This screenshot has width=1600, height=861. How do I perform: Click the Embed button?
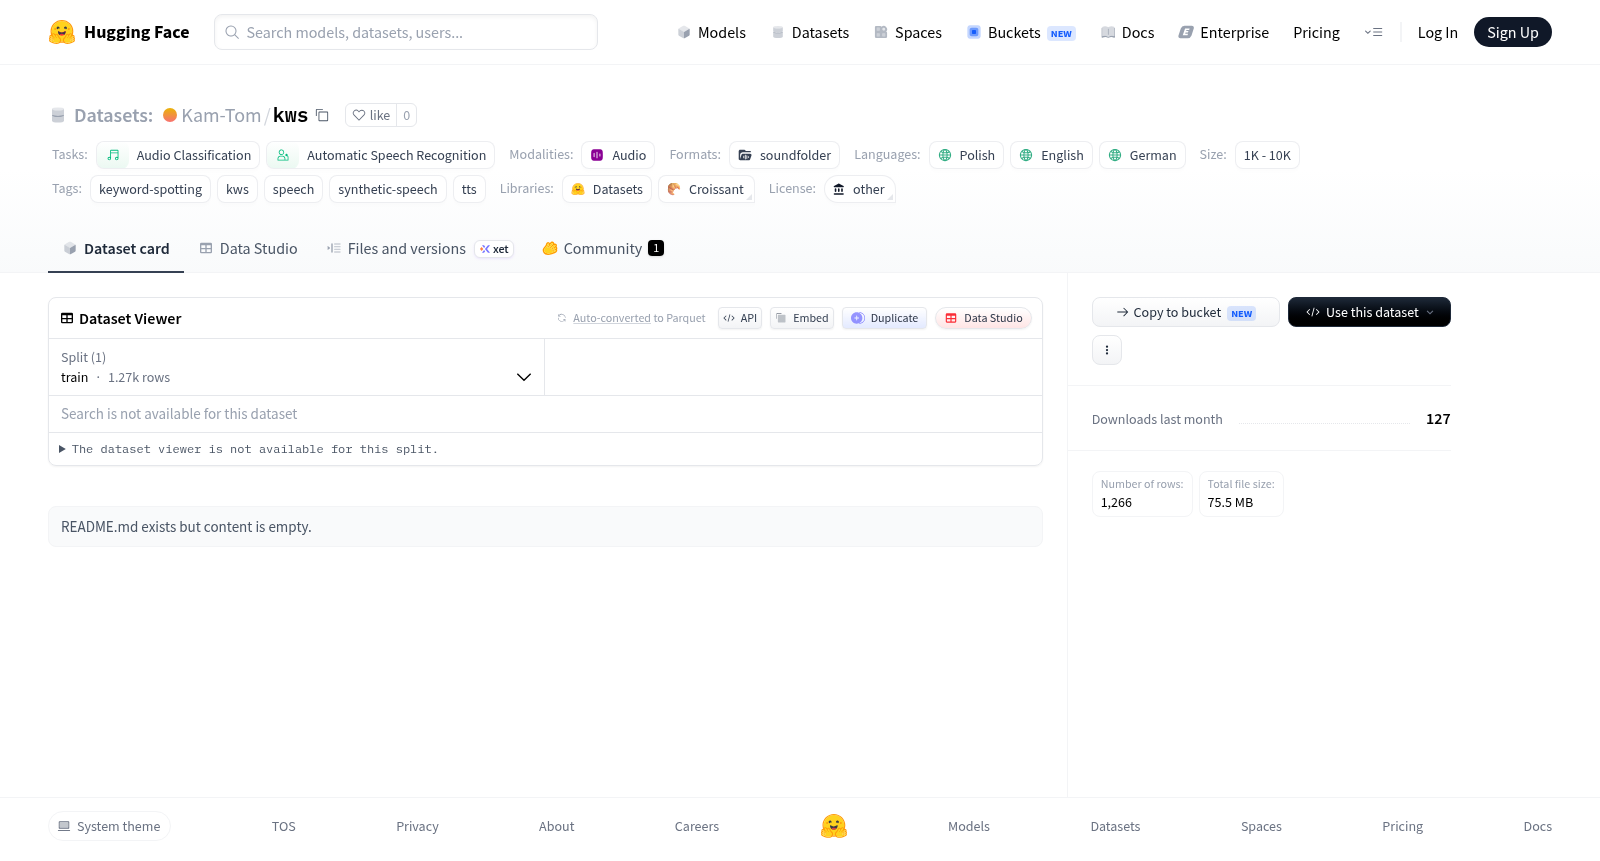[x=802, y=318]
